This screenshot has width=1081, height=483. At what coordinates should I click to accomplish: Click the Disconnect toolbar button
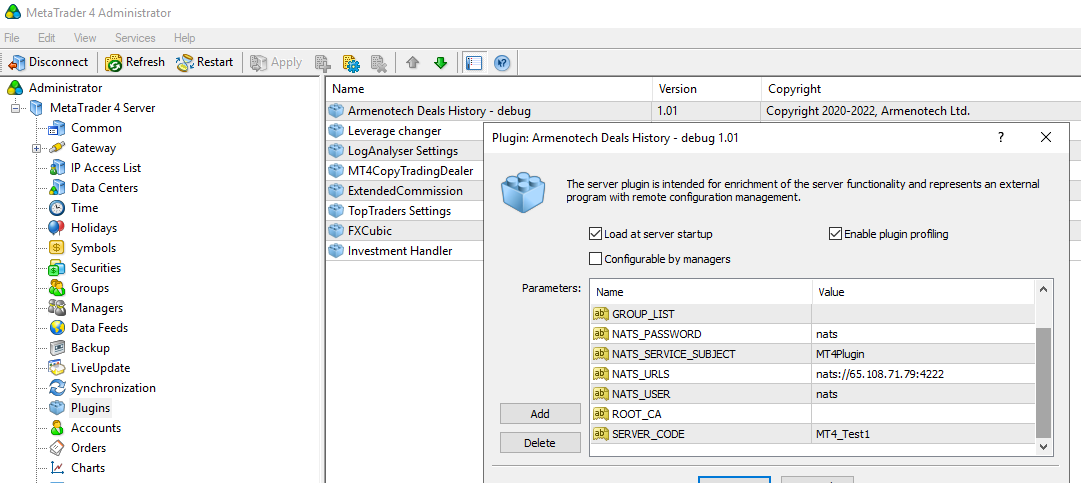pyautogui.click(x=48, y=62)
